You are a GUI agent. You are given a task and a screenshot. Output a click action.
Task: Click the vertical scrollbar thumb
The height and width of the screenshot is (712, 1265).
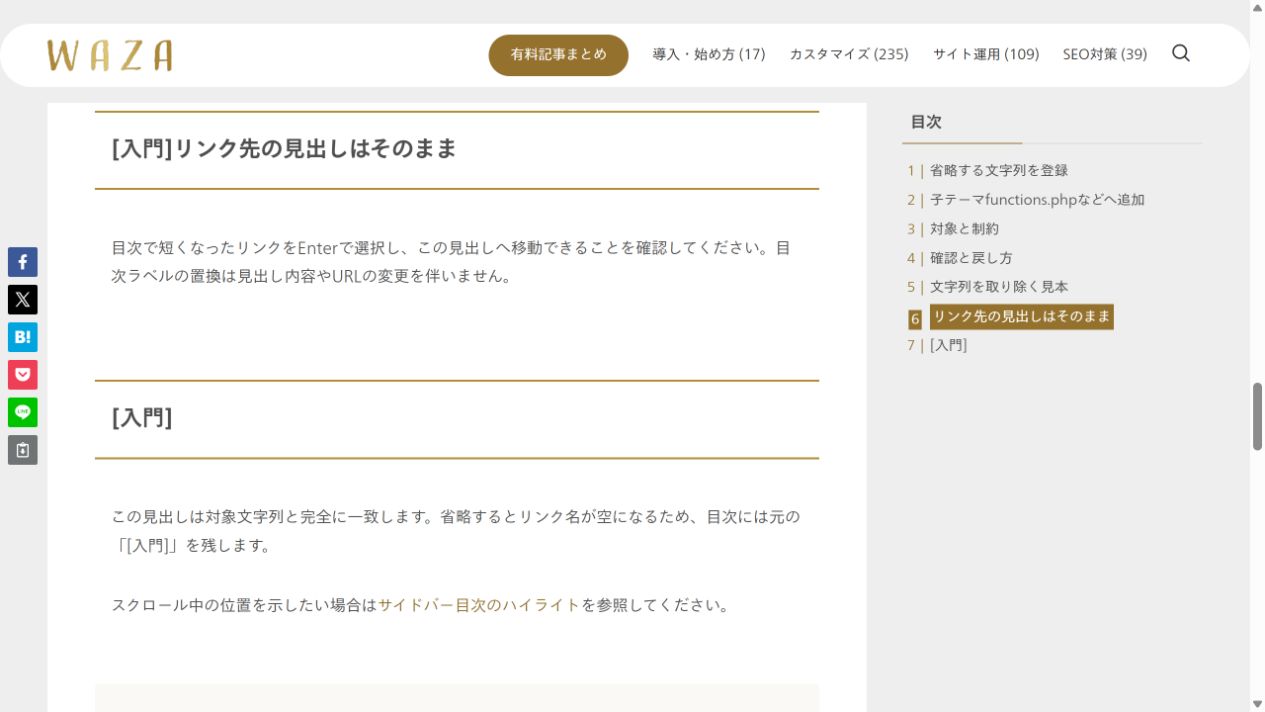coord(1257,416)
